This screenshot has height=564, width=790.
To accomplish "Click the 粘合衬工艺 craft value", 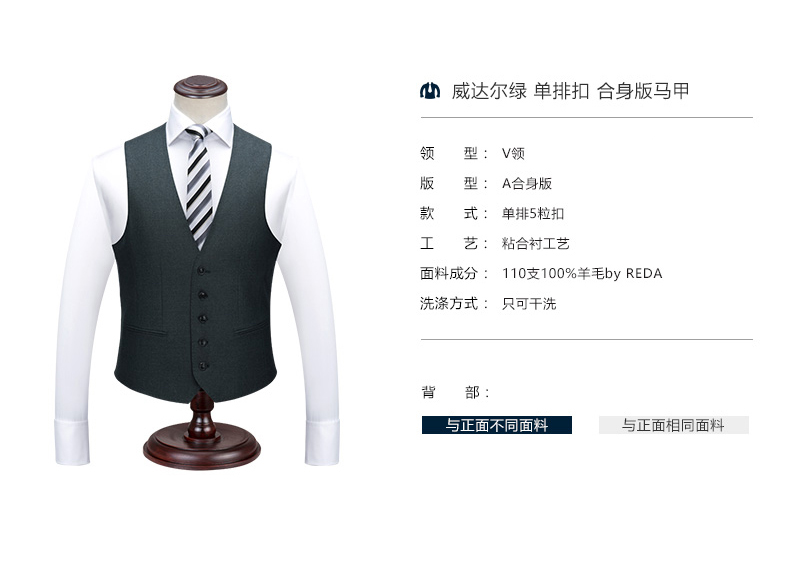I will click(536, 243).
